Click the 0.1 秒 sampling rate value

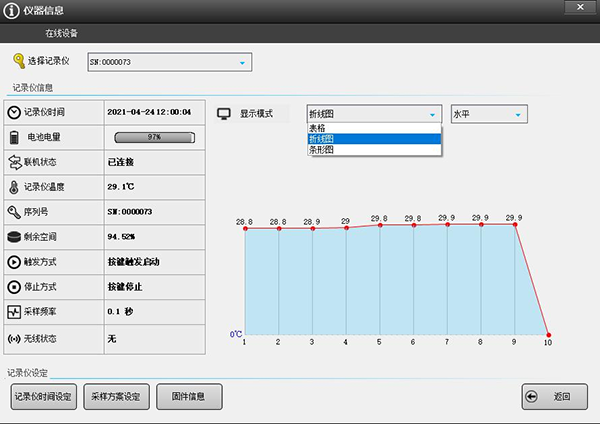120,311
